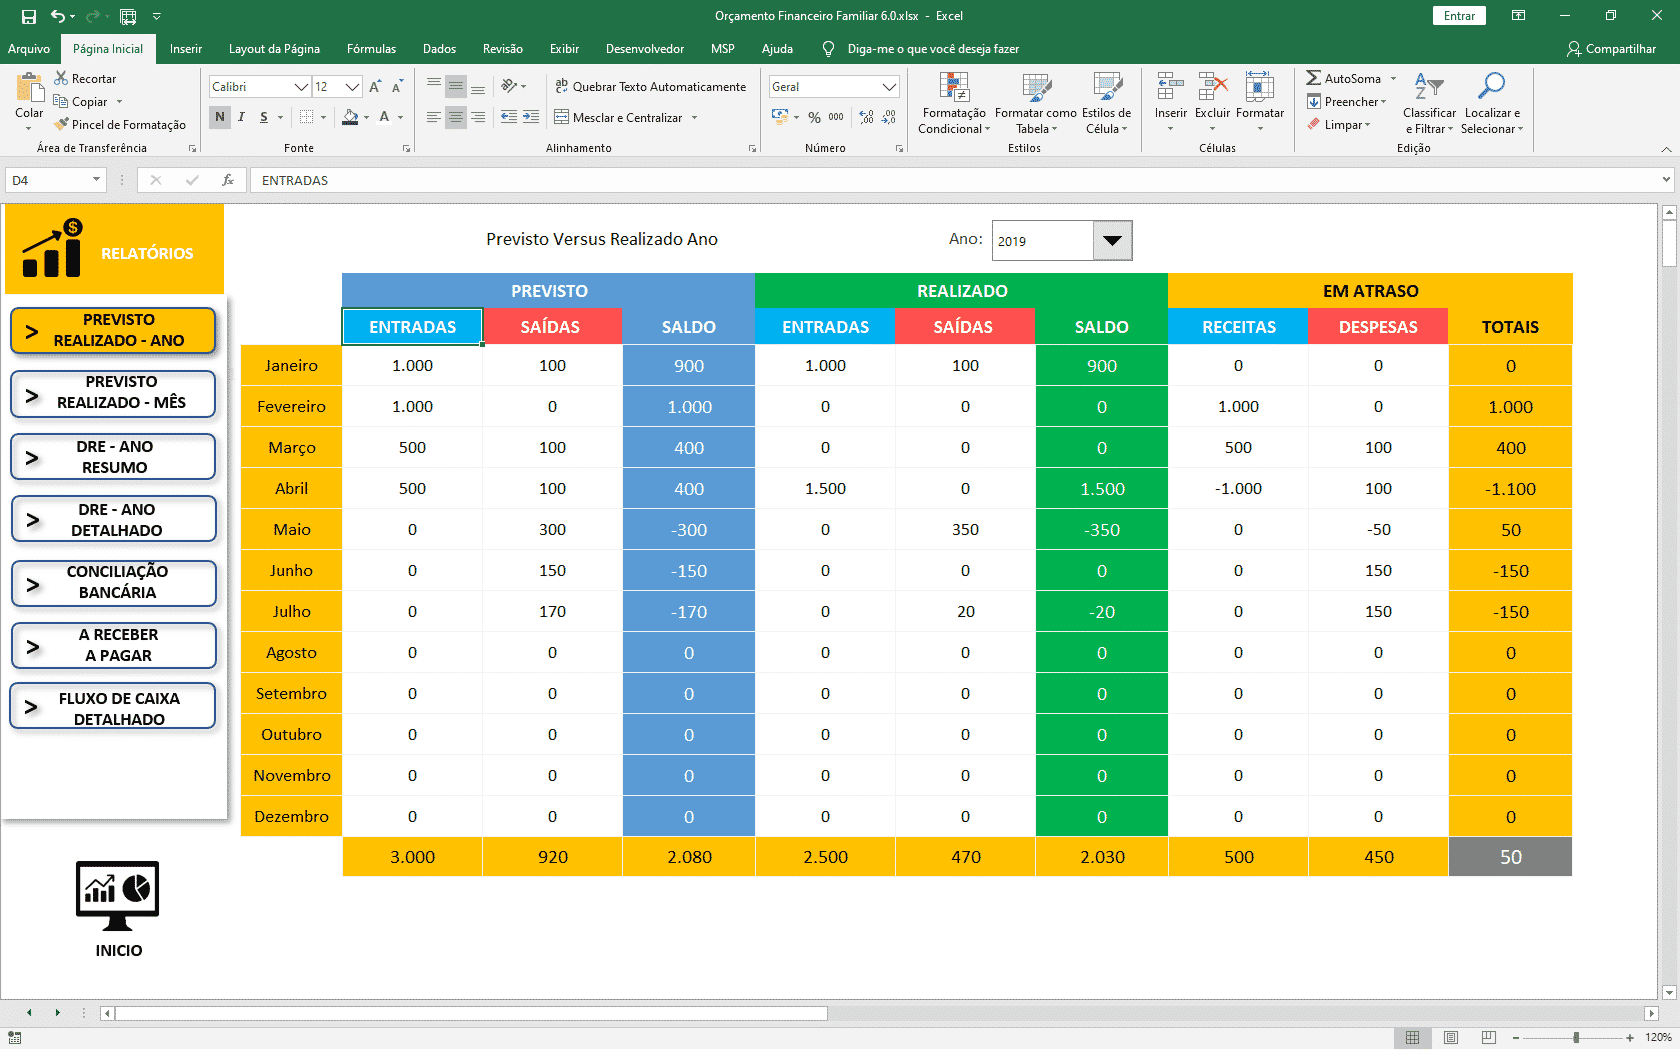Image resolution: width=1680 pixels, height=1050 pixels.
Task: Click the insert function fx icon
Action: click(228, 180)
